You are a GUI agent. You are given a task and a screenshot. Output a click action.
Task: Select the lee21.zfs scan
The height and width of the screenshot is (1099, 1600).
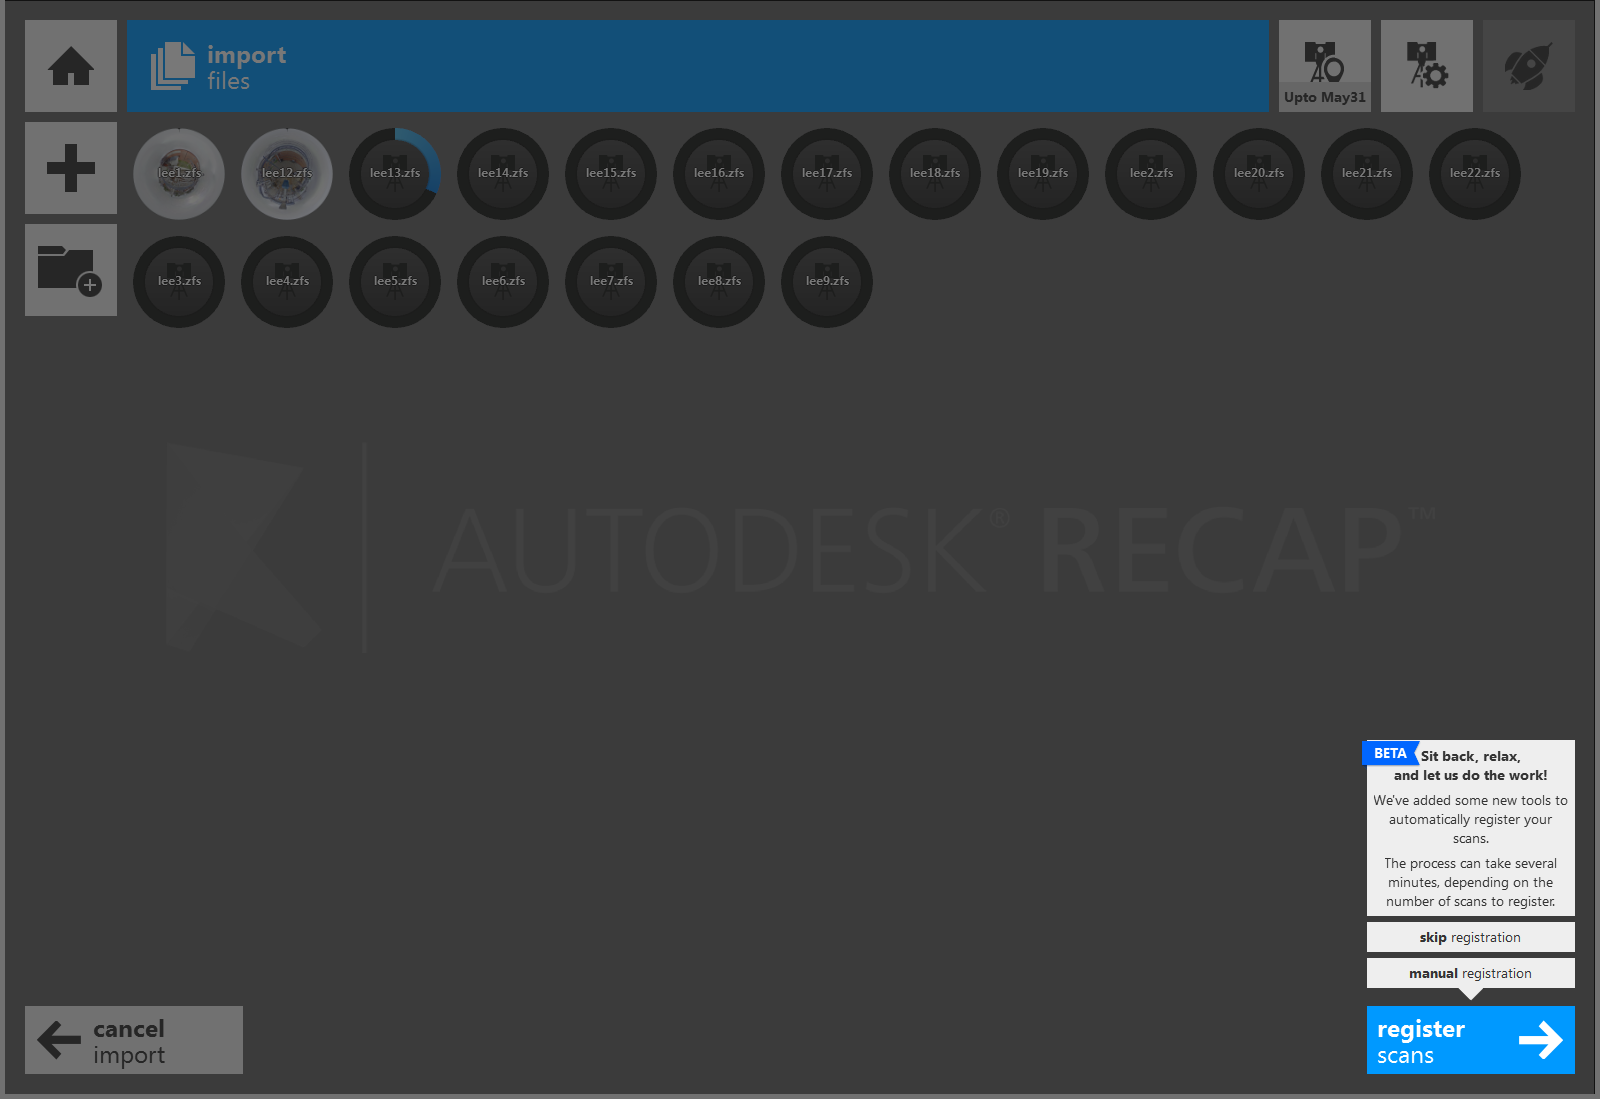[1367, 174]
